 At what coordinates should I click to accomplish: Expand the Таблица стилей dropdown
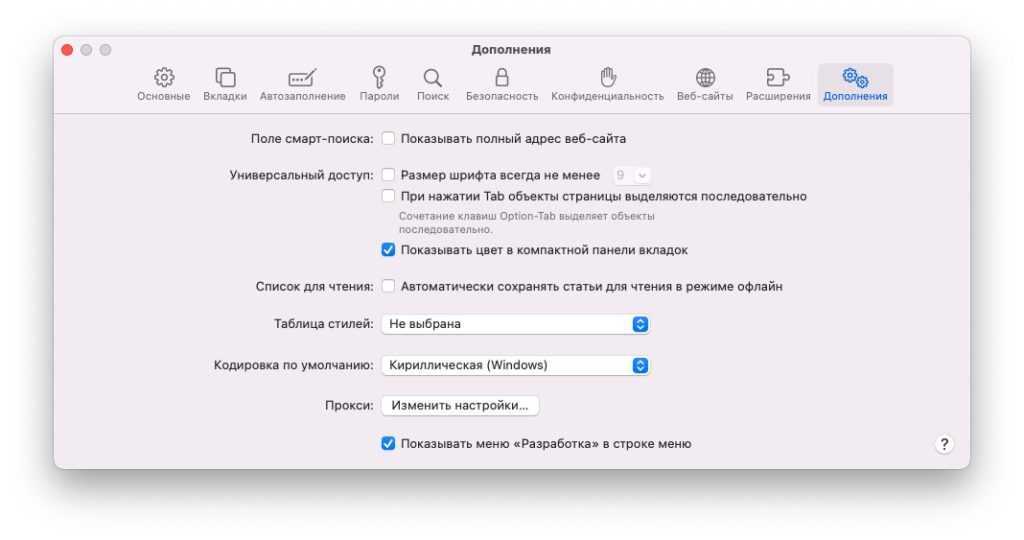(x=515, y=324)
